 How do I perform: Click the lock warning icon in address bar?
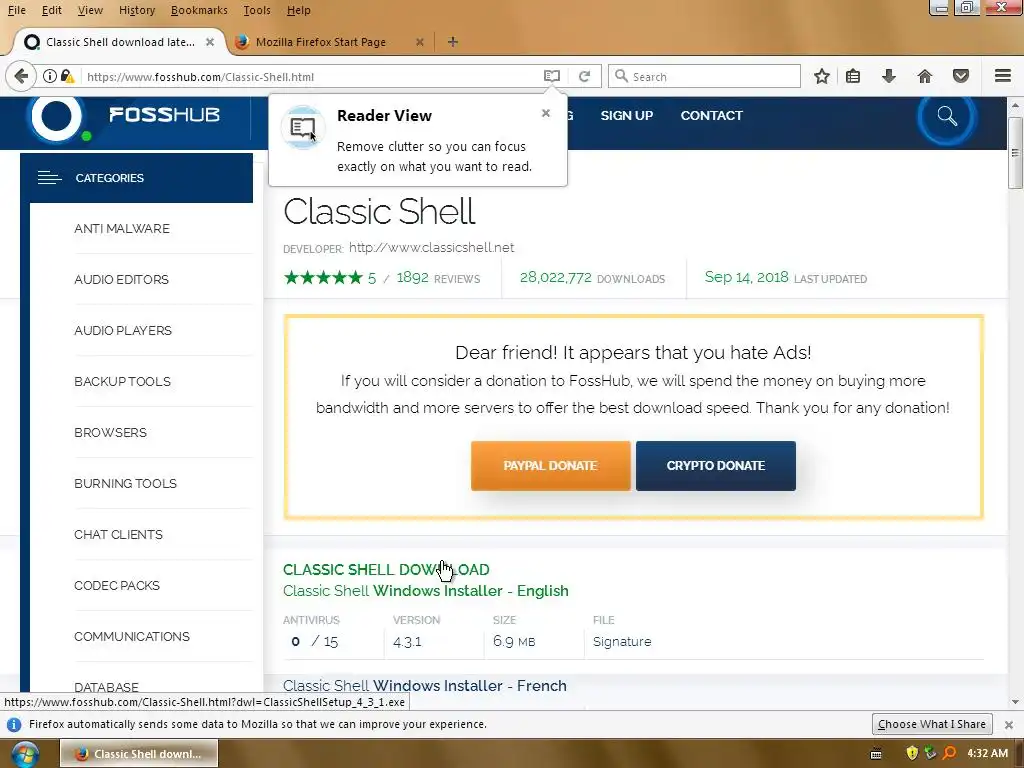point(68,76)
